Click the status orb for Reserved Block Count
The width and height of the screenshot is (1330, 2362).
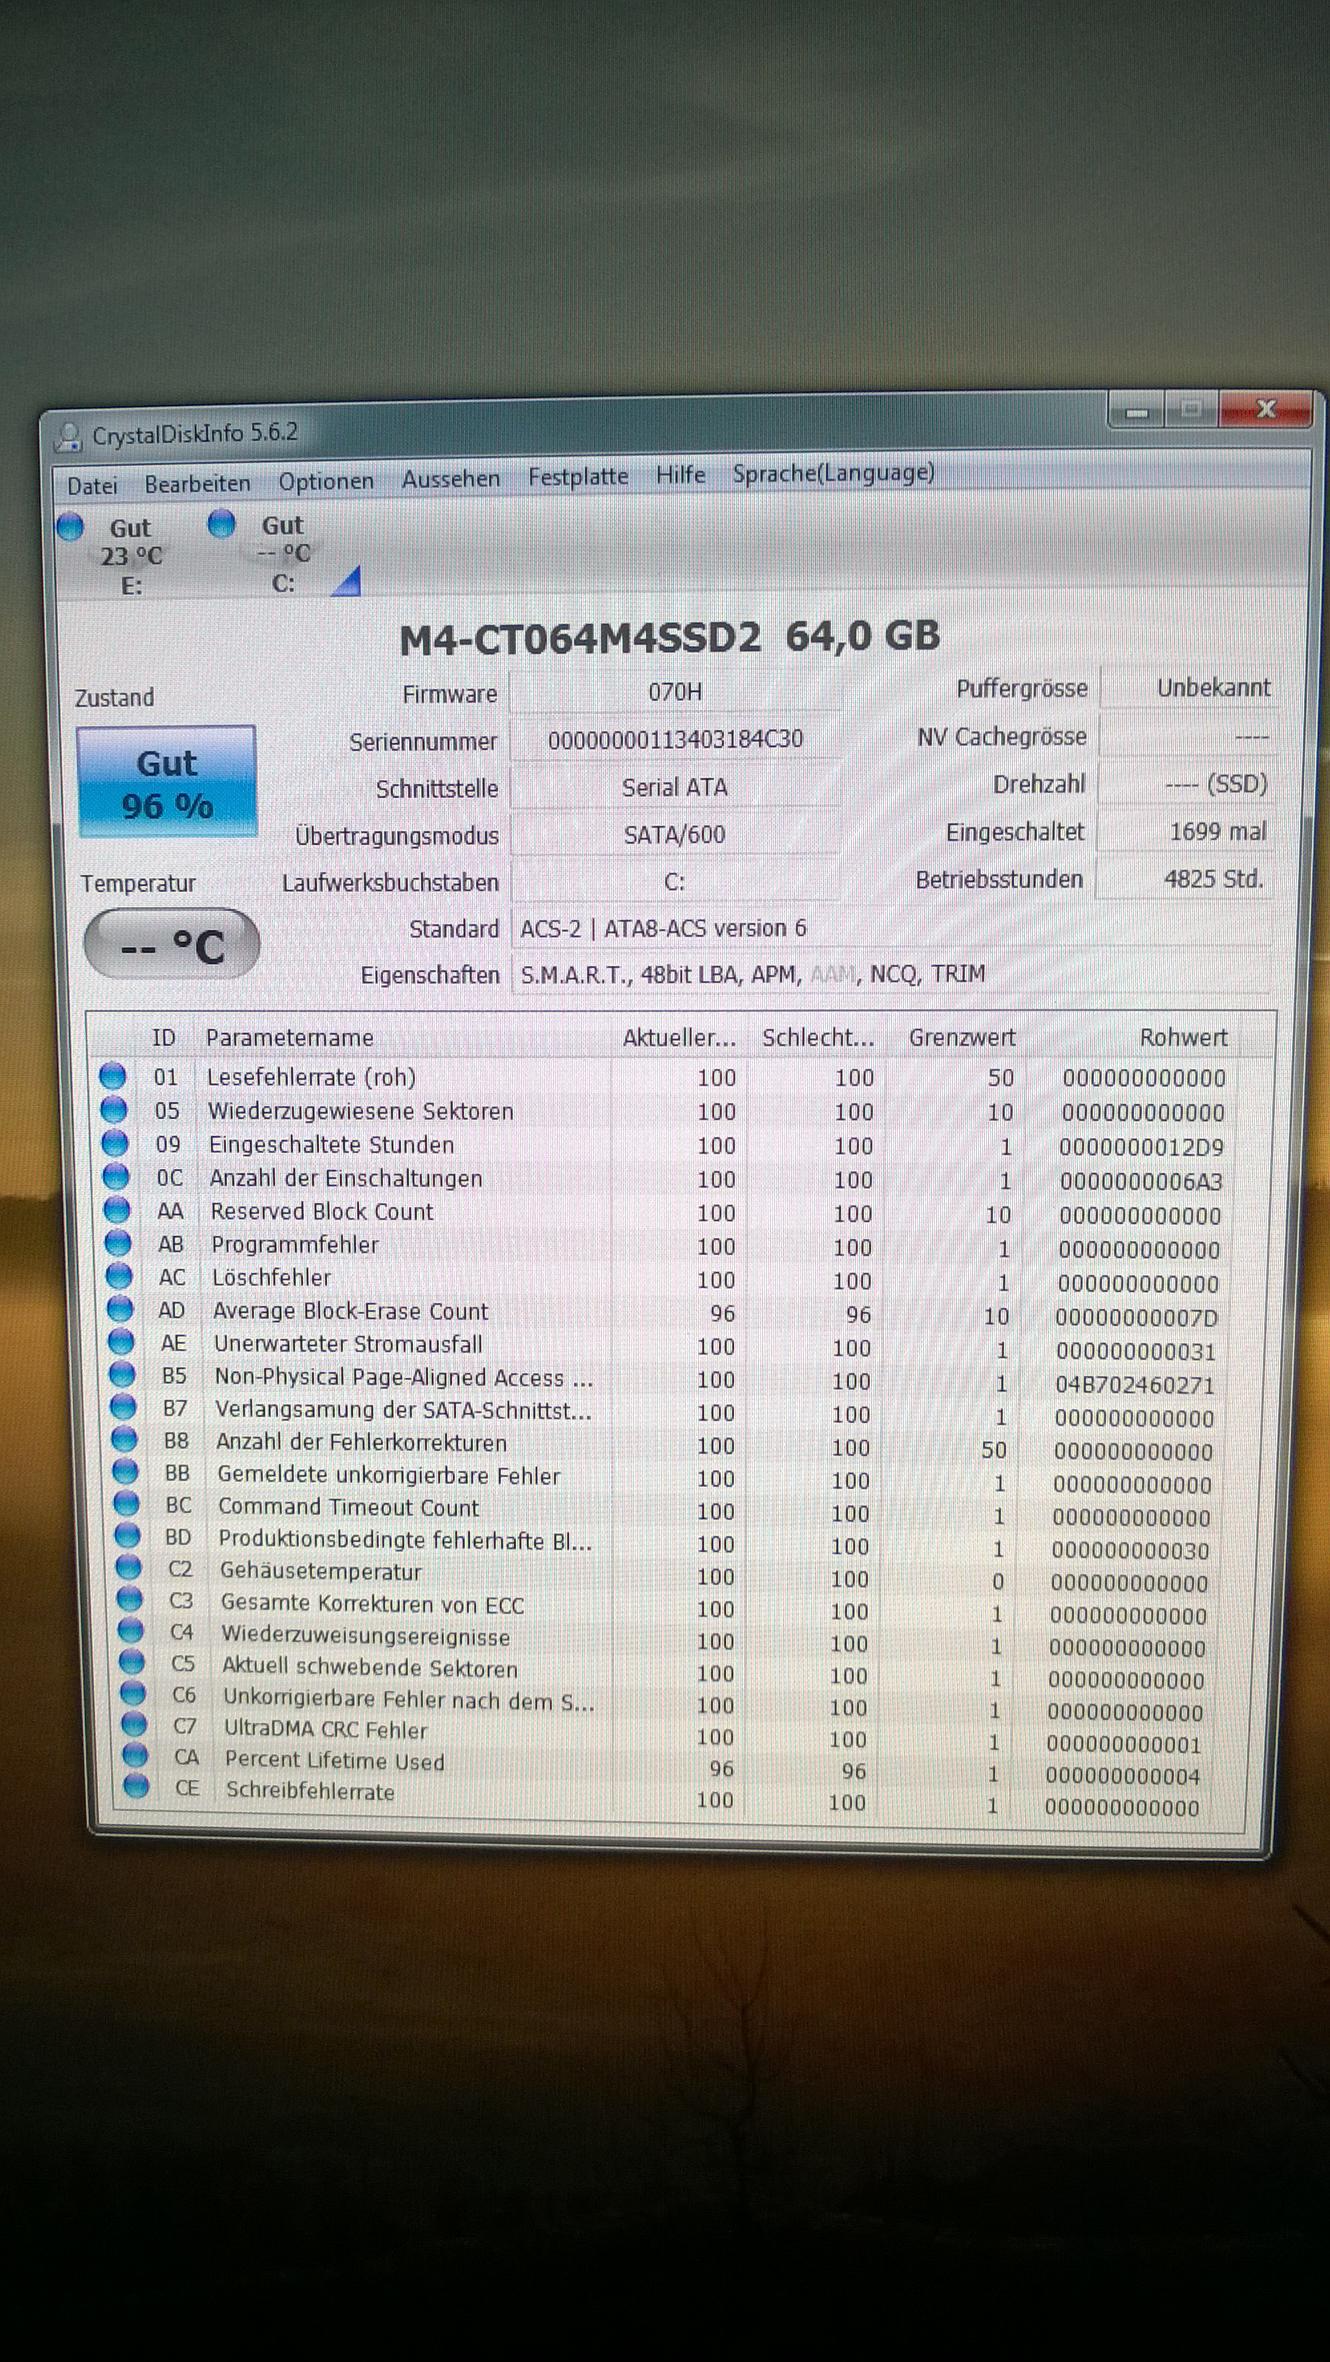(117, 1210)
